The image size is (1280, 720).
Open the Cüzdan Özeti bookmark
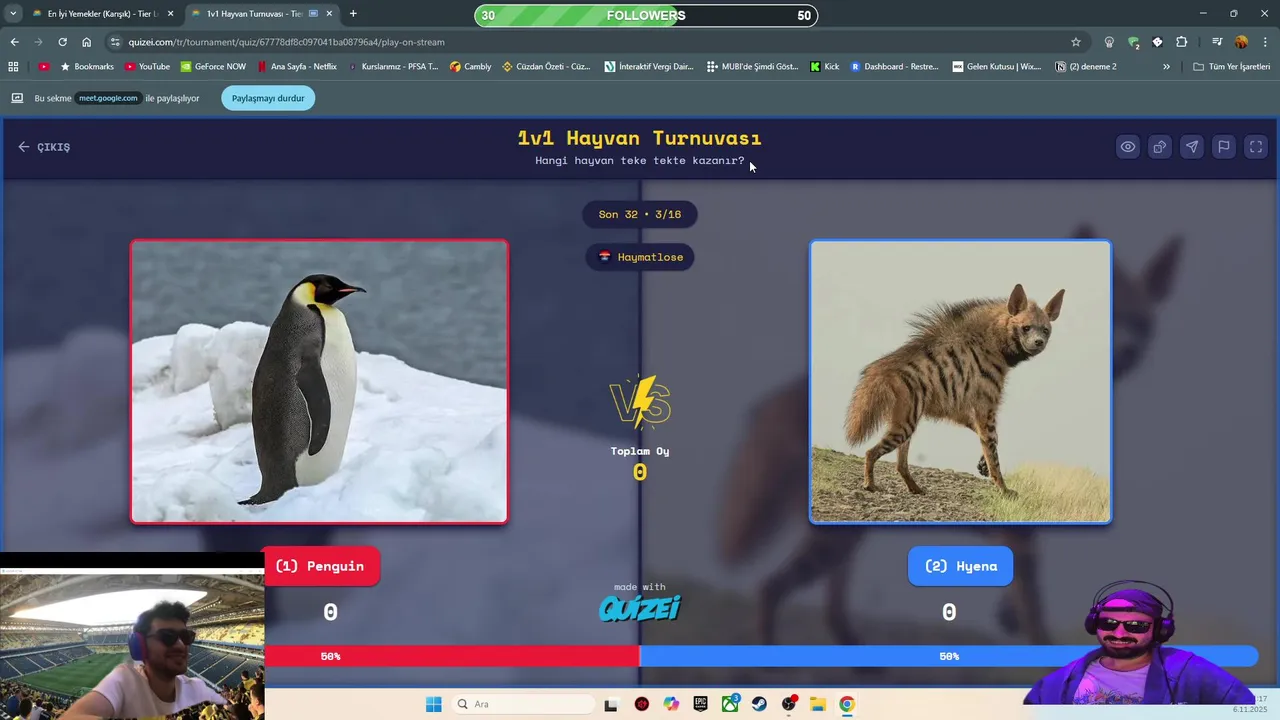pyautogui.click(x=546, y=67)
